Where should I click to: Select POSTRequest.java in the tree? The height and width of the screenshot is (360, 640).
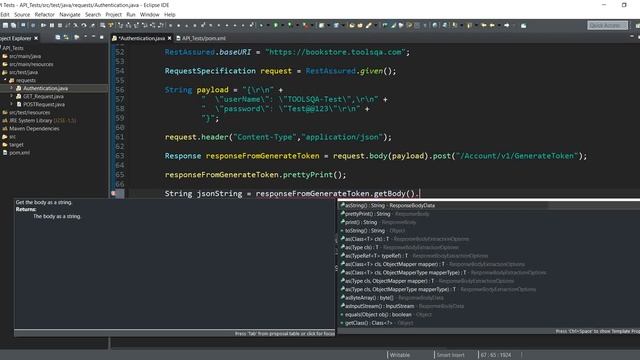point(44,104)
